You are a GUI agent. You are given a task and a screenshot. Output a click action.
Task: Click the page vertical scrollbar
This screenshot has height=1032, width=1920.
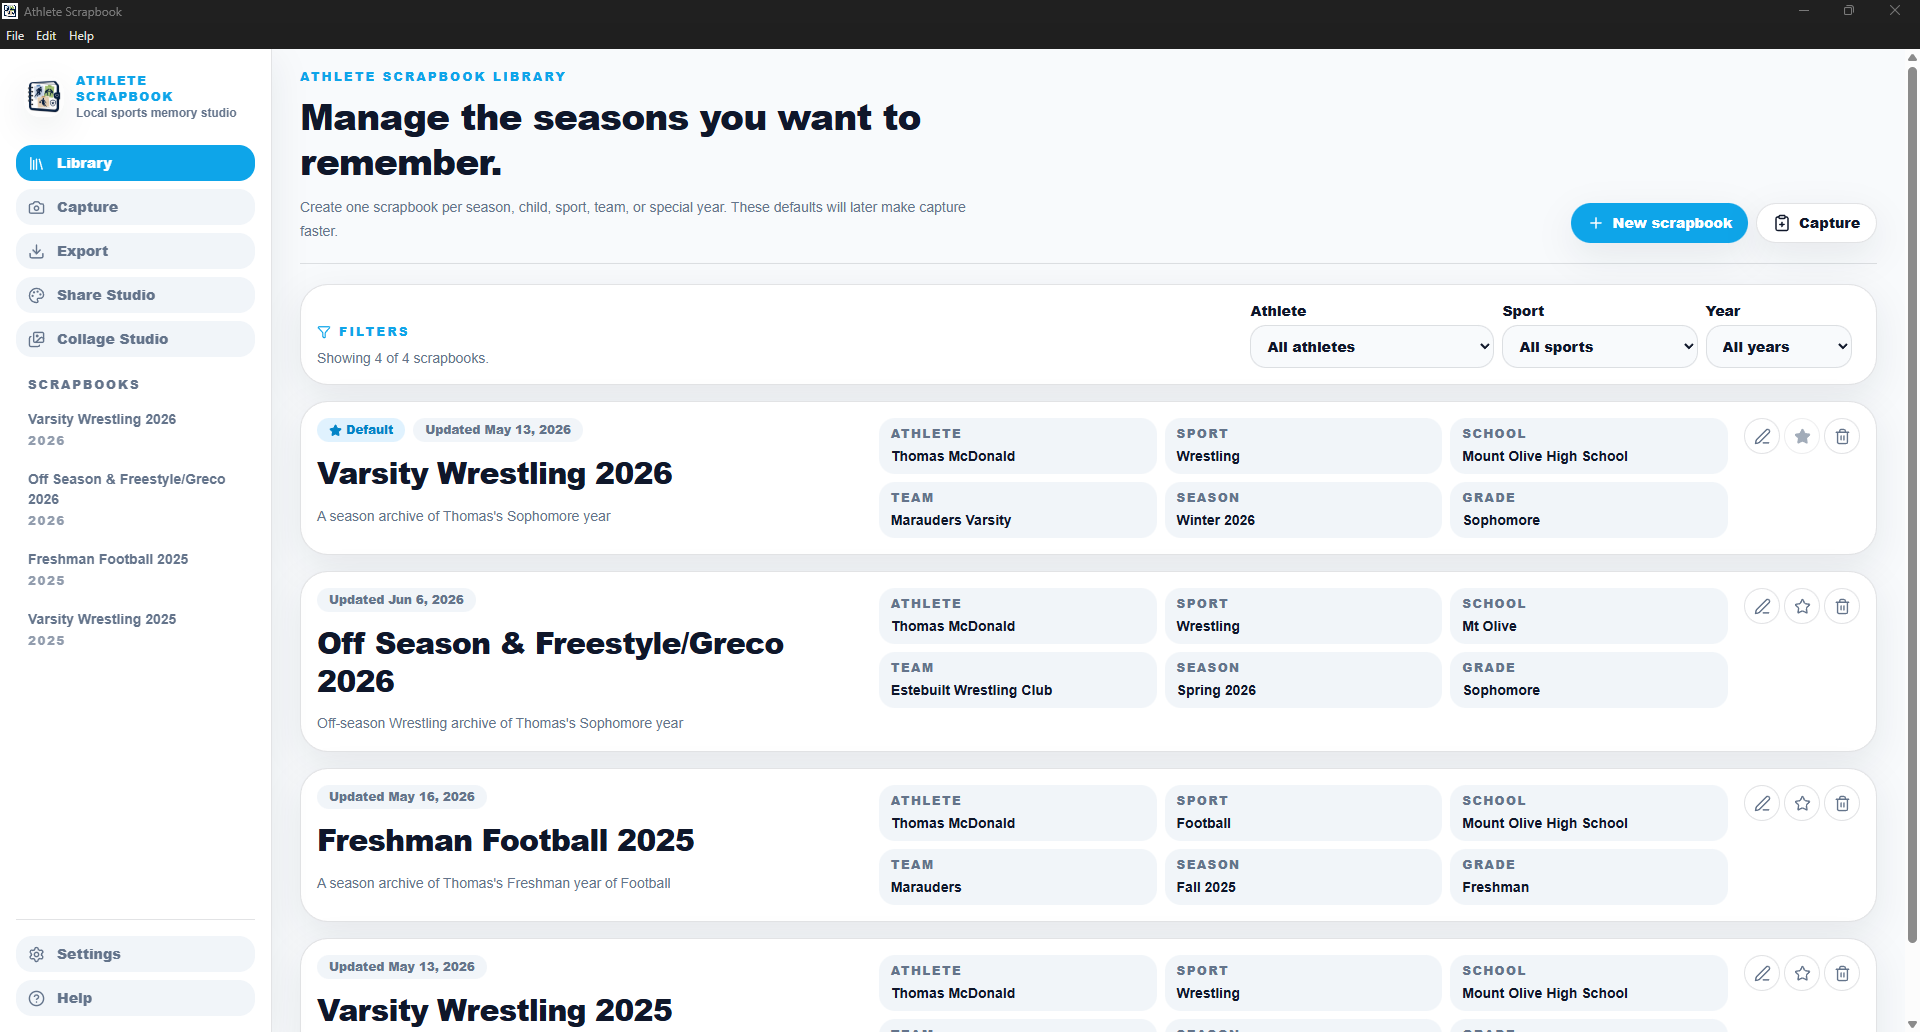(x=1912, y=505)
